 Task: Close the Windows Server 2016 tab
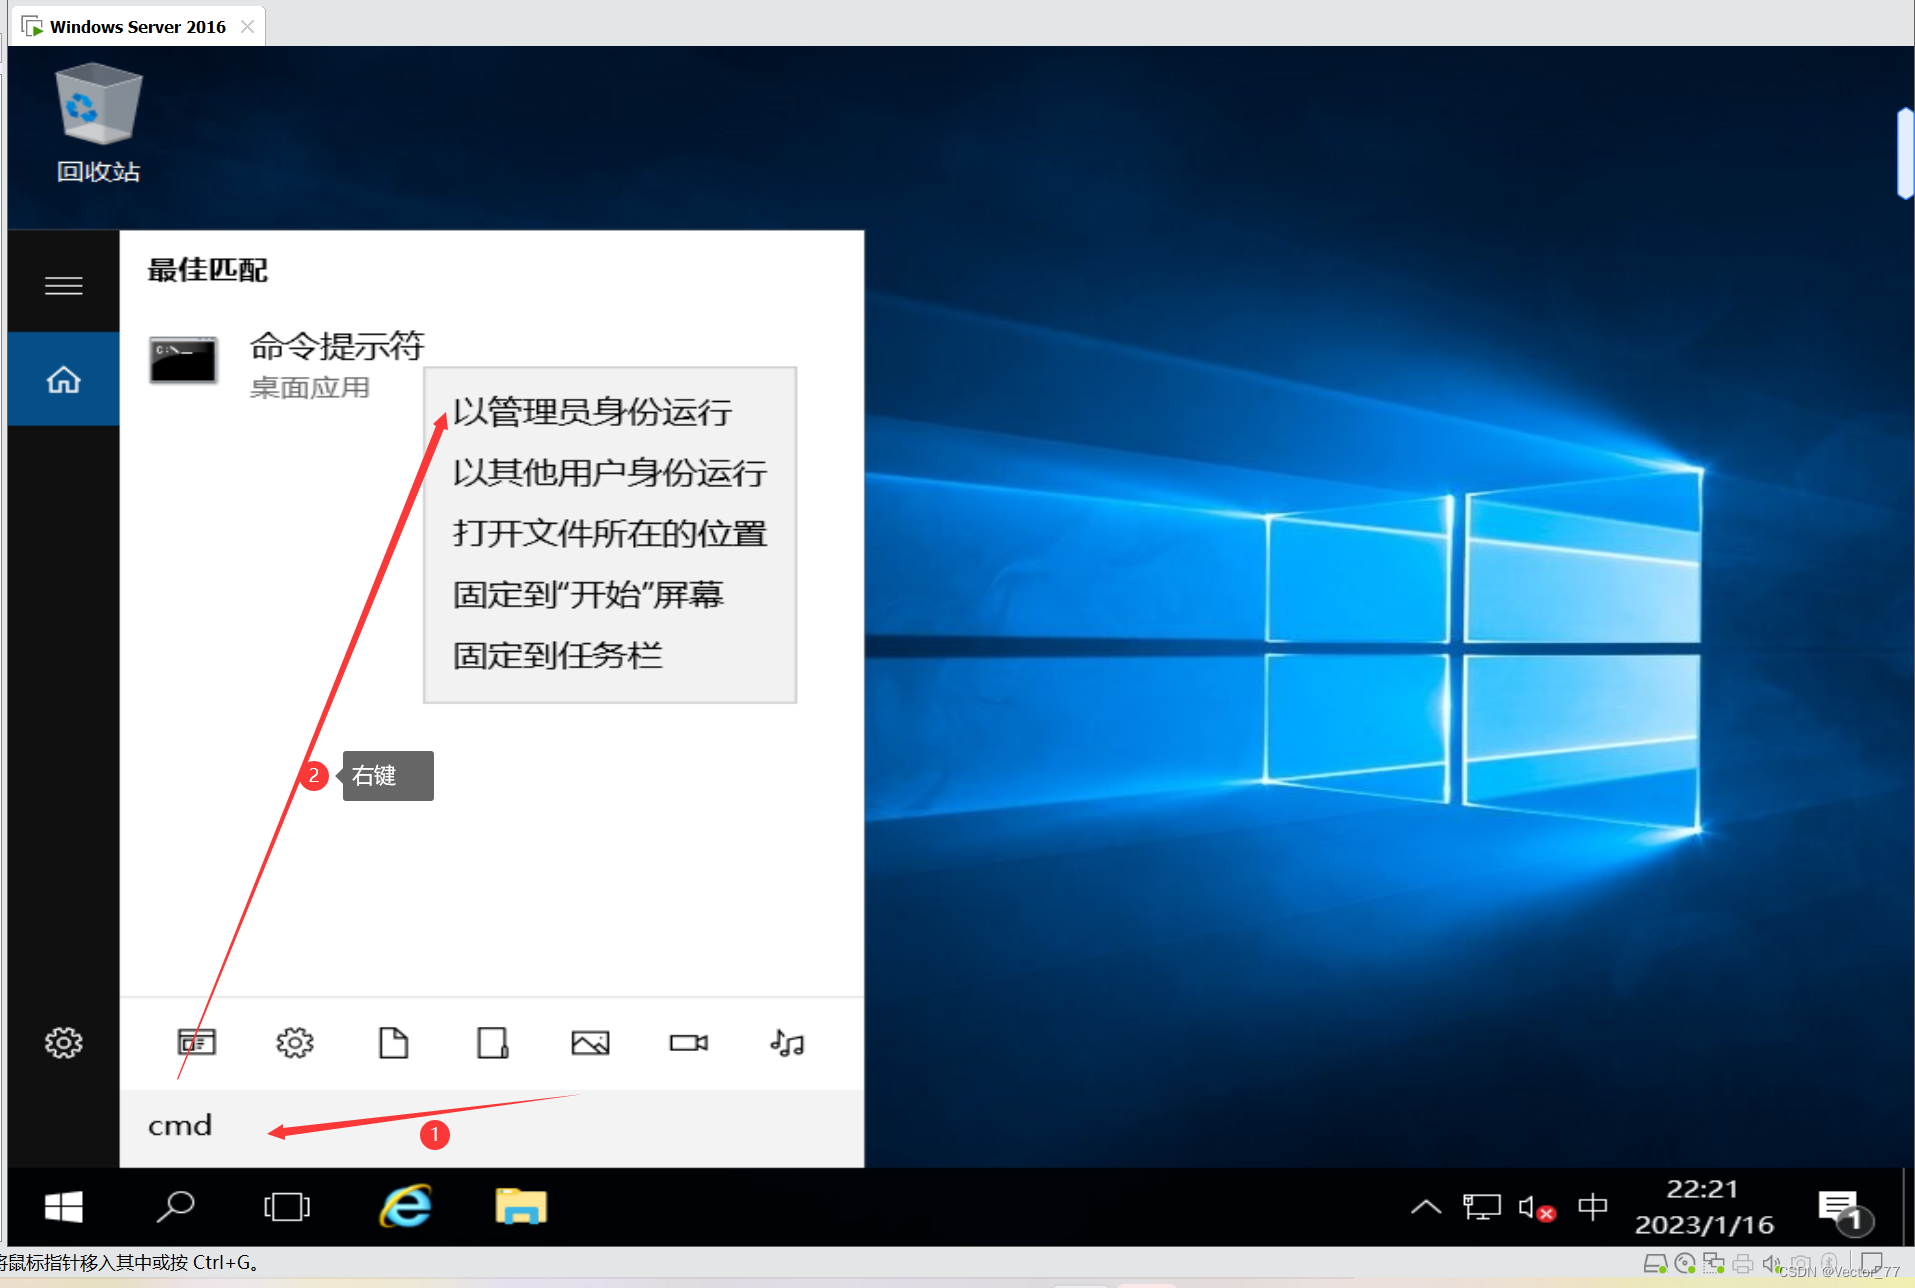(x=248, y=26)
